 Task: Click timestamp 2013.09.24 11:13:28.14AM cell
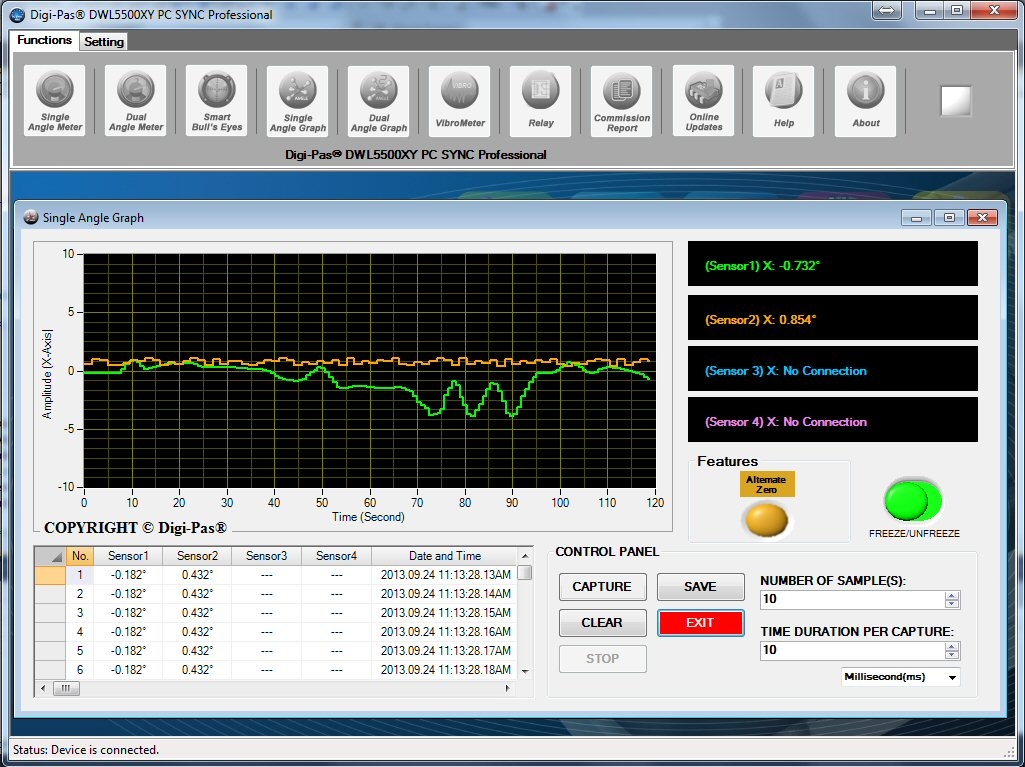click(445, 594)
